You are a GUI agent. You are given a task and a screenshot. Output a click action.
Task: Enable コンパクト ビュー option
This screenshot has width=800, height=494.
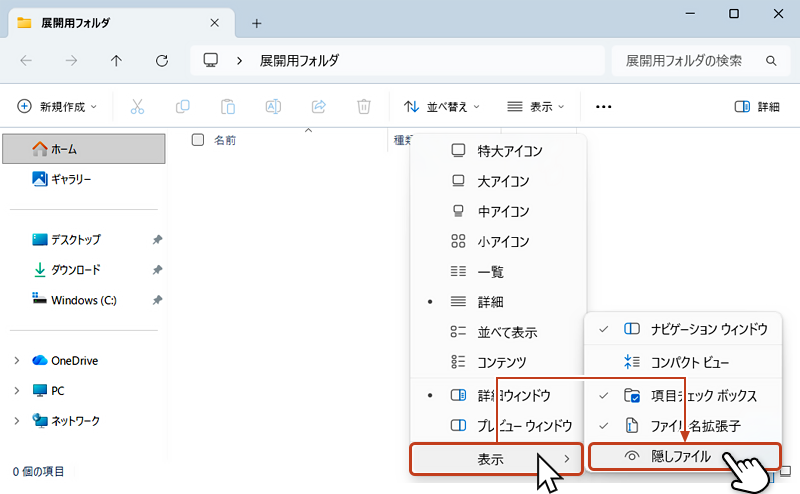(683, 362)
